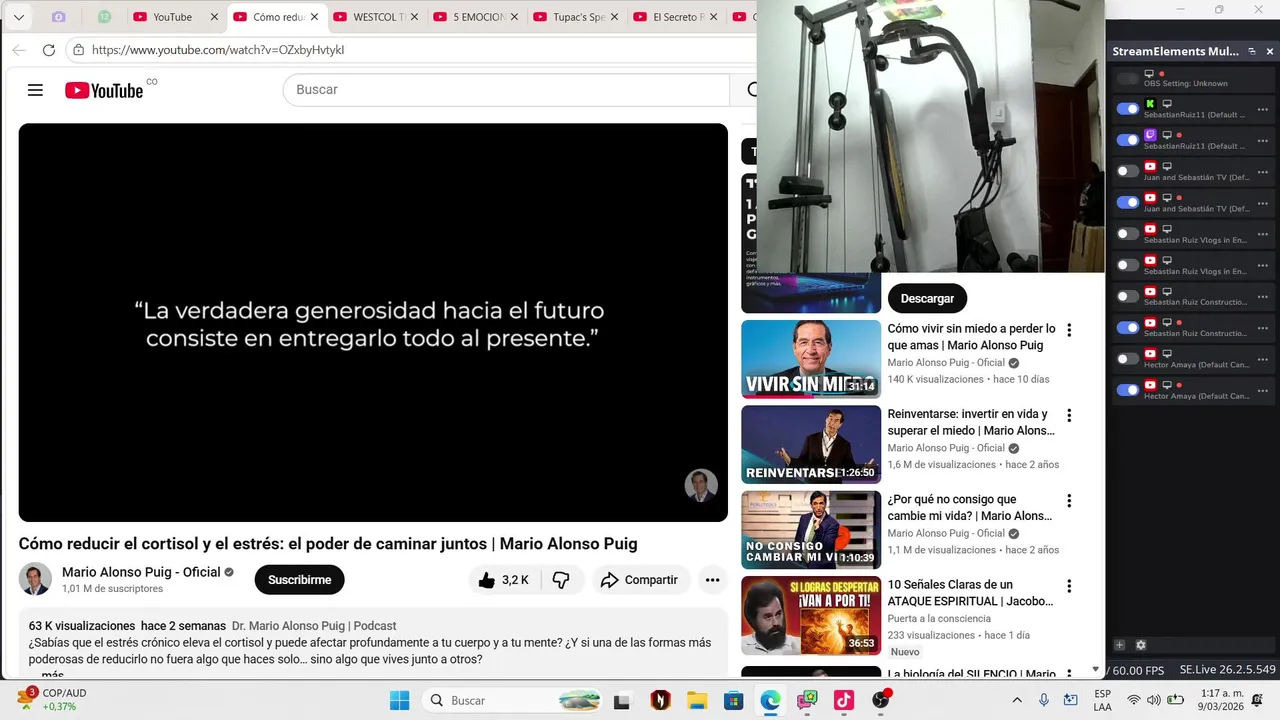
Task: Switch to the 'Tupac's Spe' browser tab
Action: point(578,17)
